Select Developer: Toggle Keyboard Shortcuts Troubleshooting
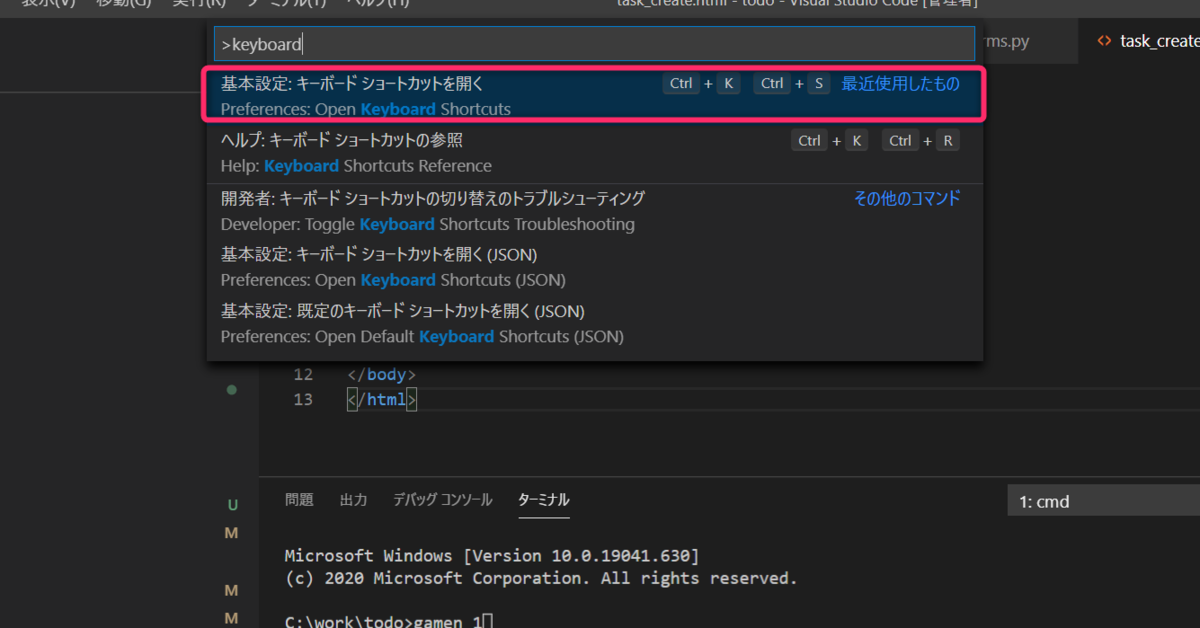Image resolution: width=1200 pixels, height=628 pixels. pyautogui.click(x=595, y=211)
